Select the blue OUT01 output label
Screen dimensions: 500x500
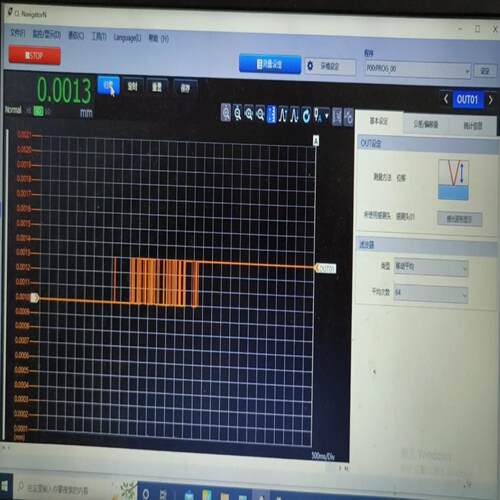467,100
